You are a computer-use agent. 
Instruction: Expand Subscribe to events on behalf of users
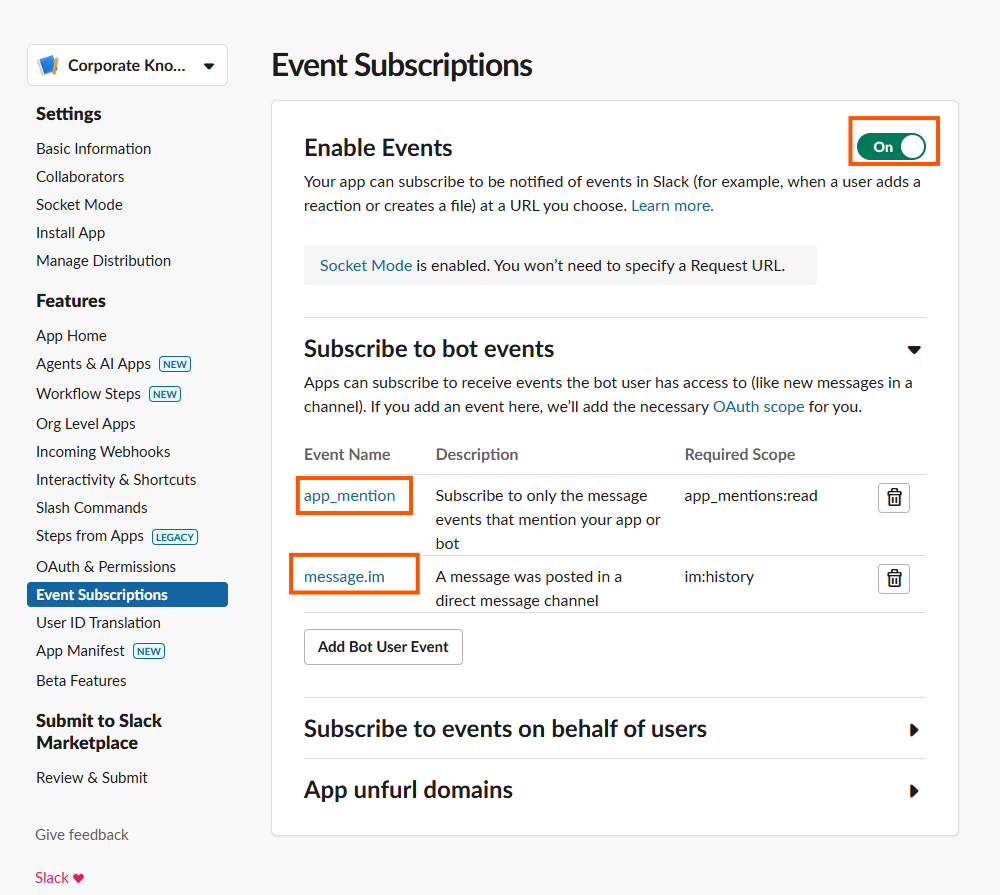pyautogui.click(x=913, y=730)
